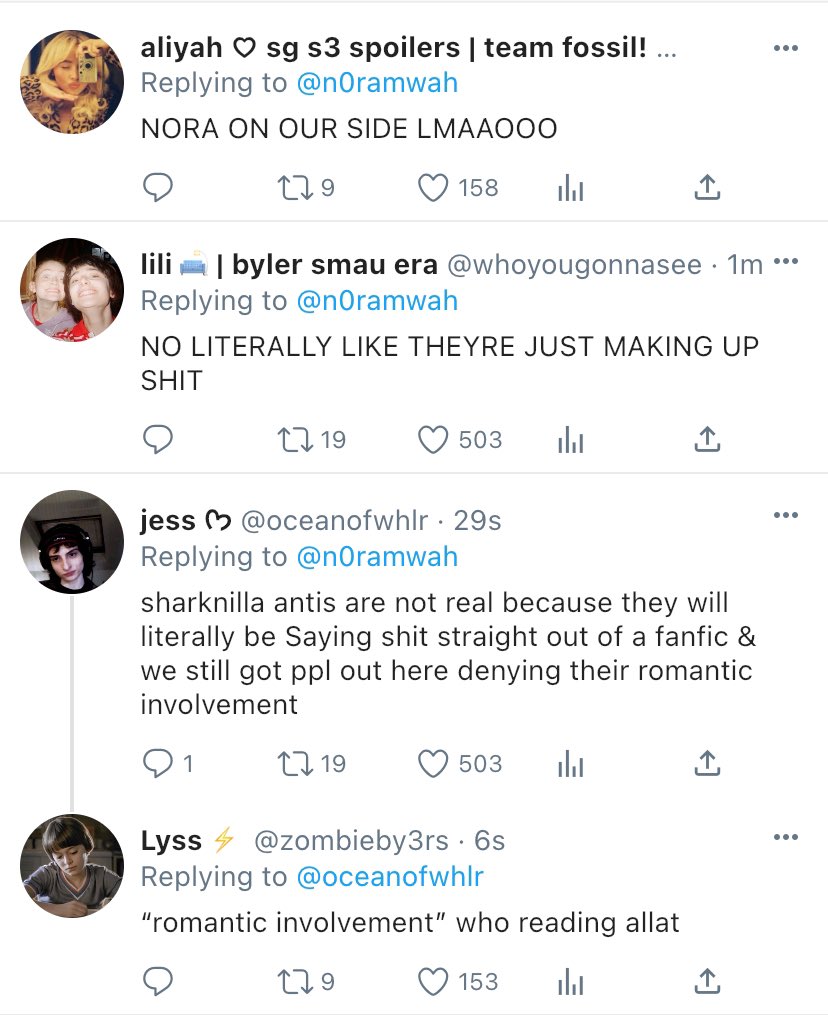Reply to lili's MAKING UP tweet
Screen dimensions: 828x1015
click(x=158, y=440)
